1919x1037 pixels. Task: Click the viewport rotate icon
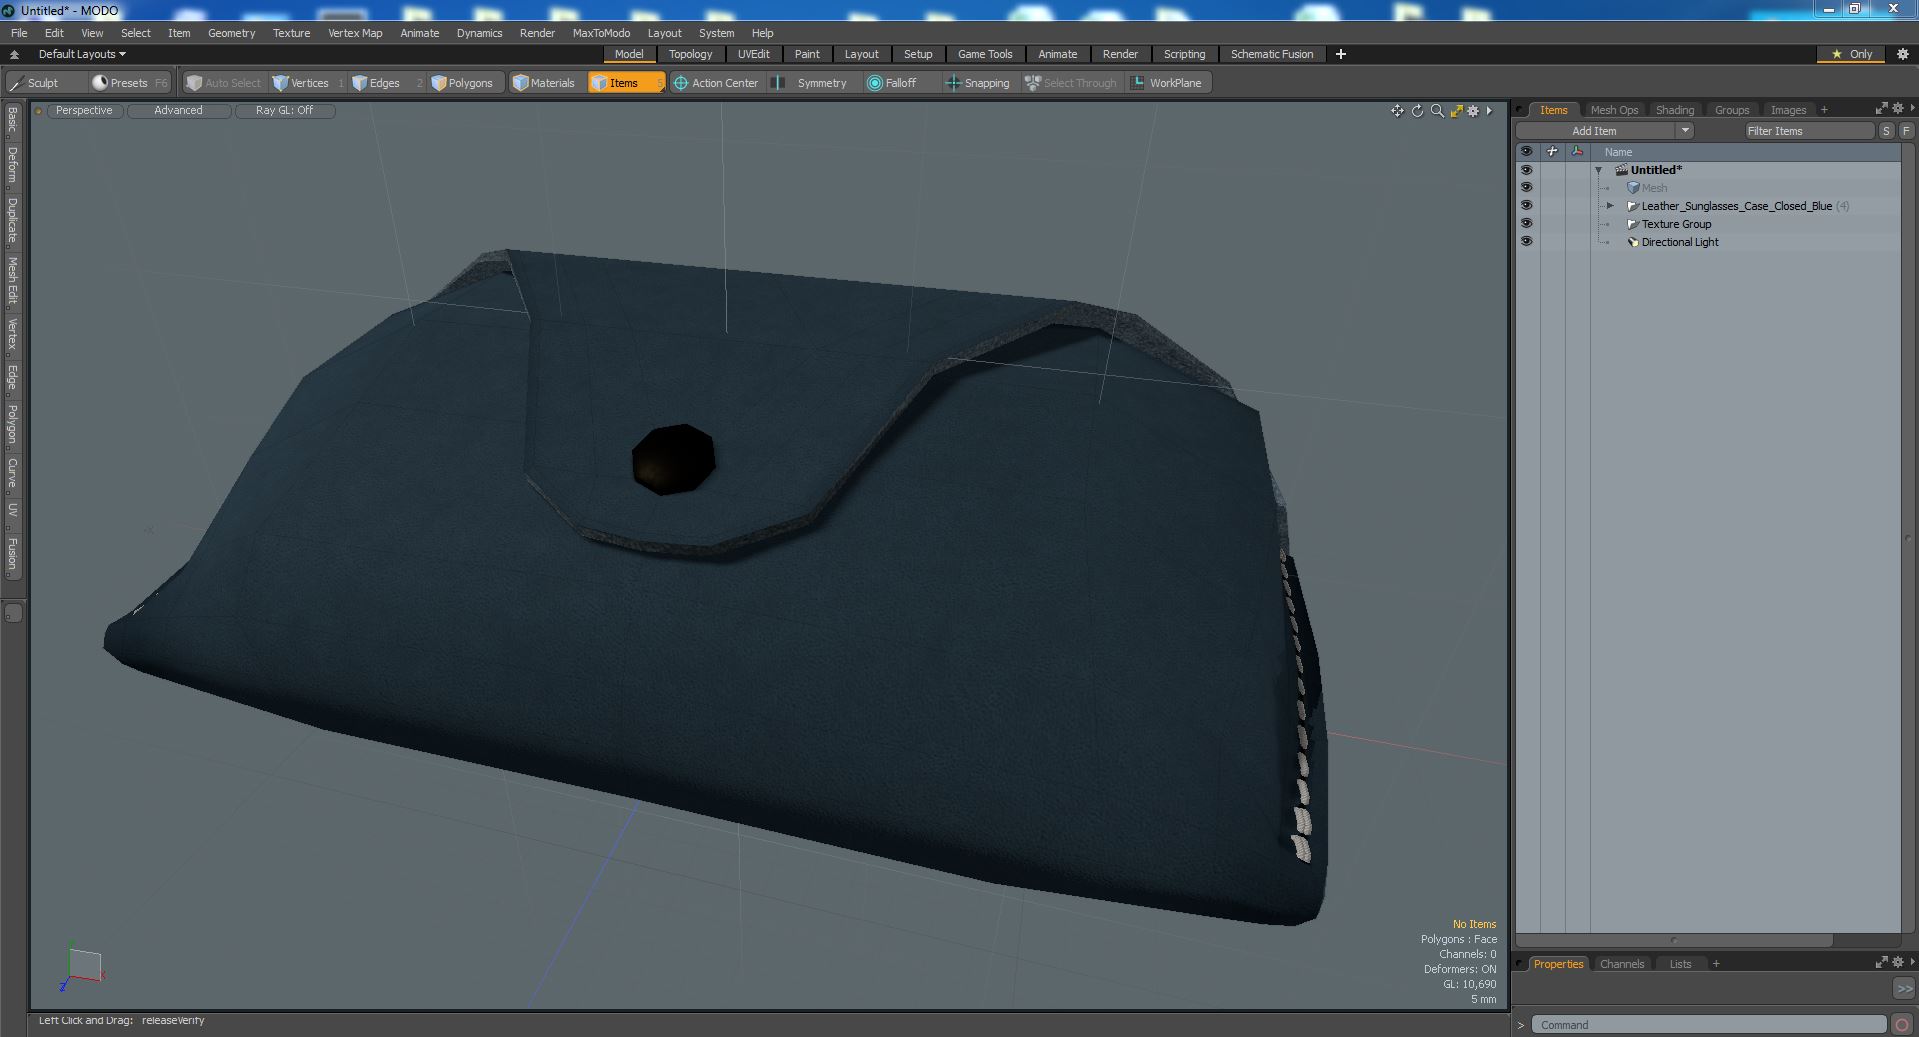(x=1417, y=111)
